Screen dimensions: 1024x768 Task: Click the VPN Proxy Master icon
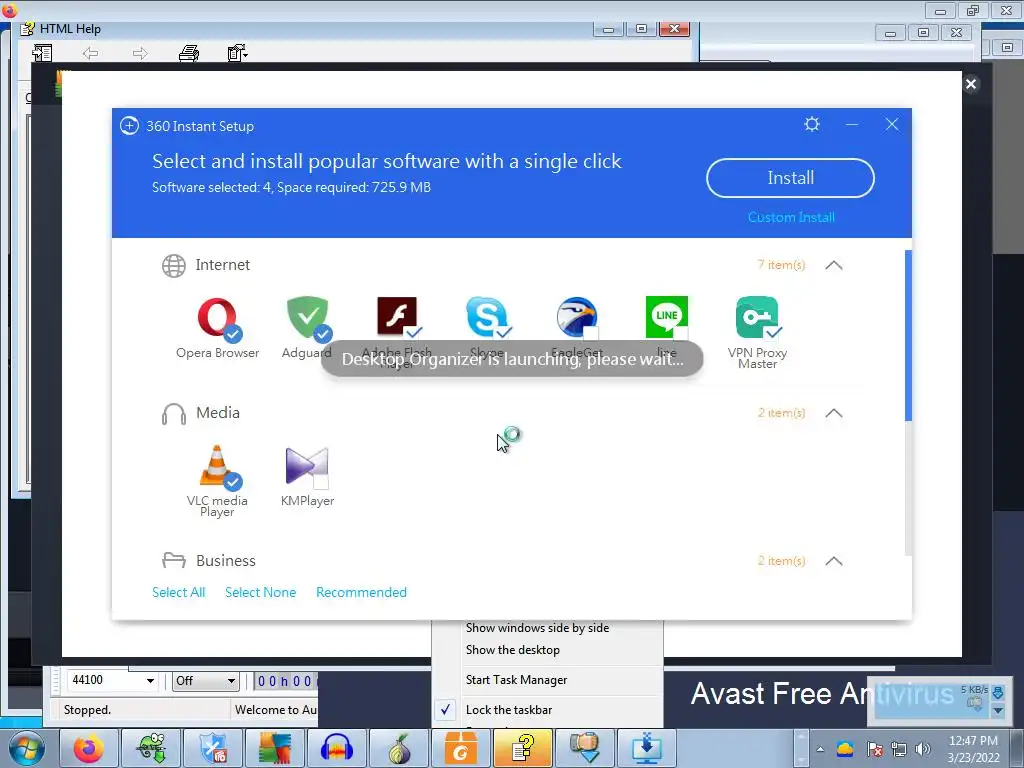[757, 317]
